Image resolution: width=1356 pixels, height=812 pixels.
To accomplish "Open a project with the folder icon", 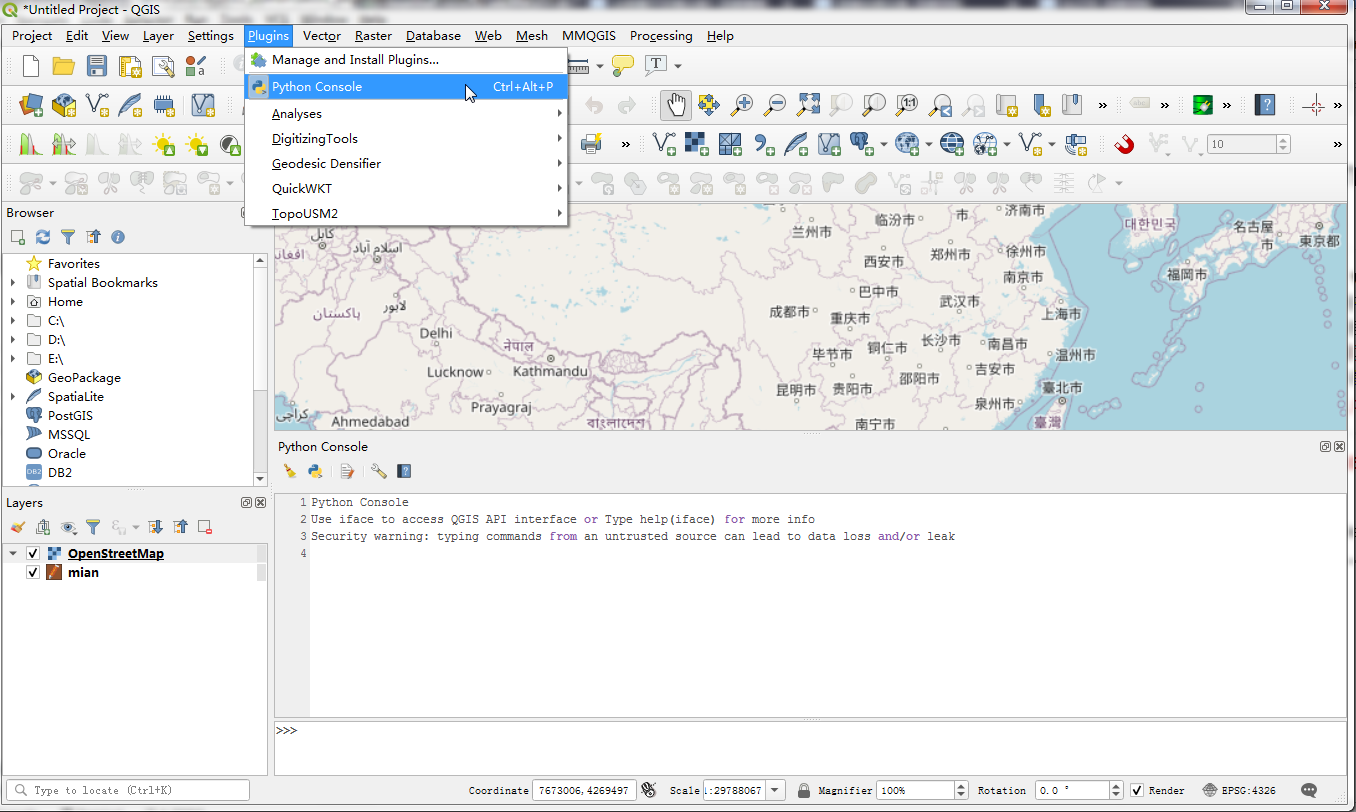I will point(64,66).
